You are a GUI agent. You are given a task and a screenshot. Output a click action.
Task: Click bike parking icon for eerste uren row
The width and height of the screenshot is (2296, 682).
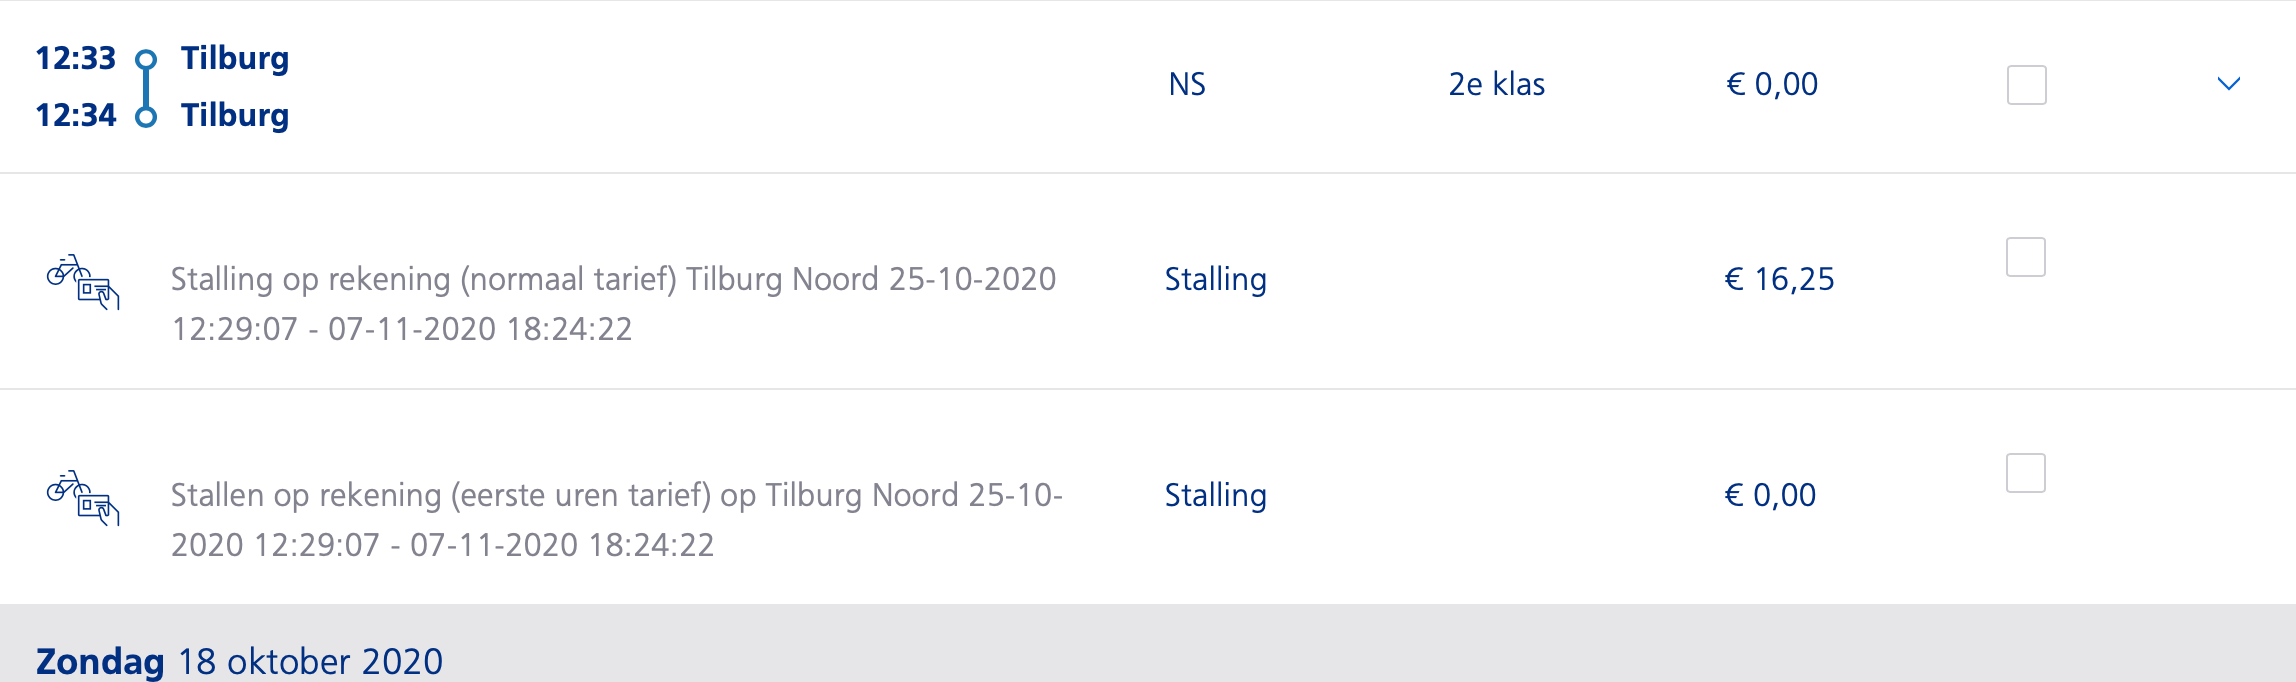(x=83, y=498)
